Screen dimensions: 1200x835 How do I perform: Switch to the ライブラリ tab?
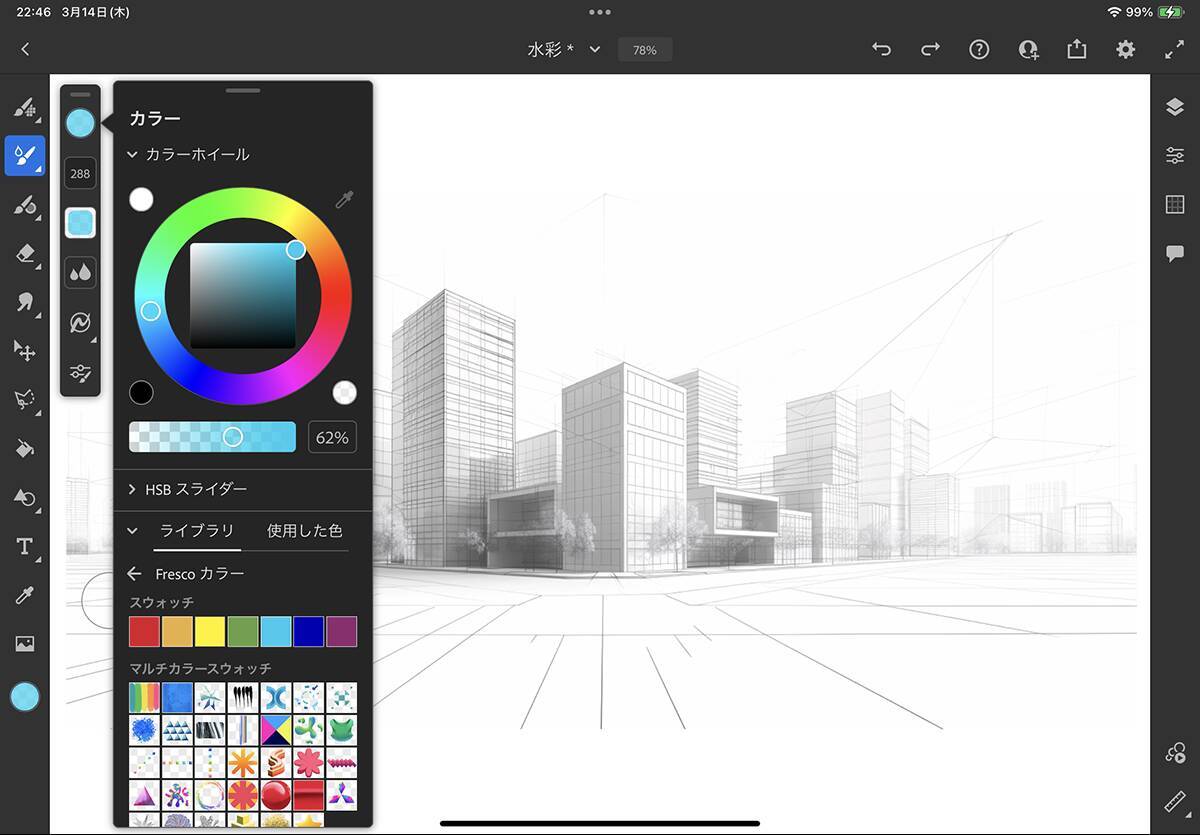pyautogui.click(x=197, y=531)
